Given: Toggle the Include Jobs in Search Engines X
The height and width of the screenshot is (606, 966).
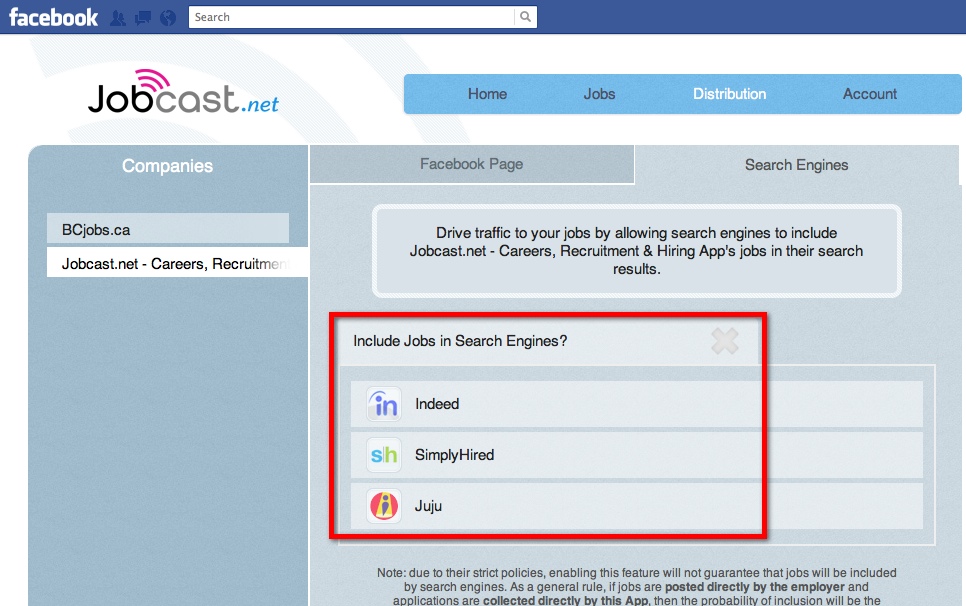Looking at the screenshot, I should 724,341.
